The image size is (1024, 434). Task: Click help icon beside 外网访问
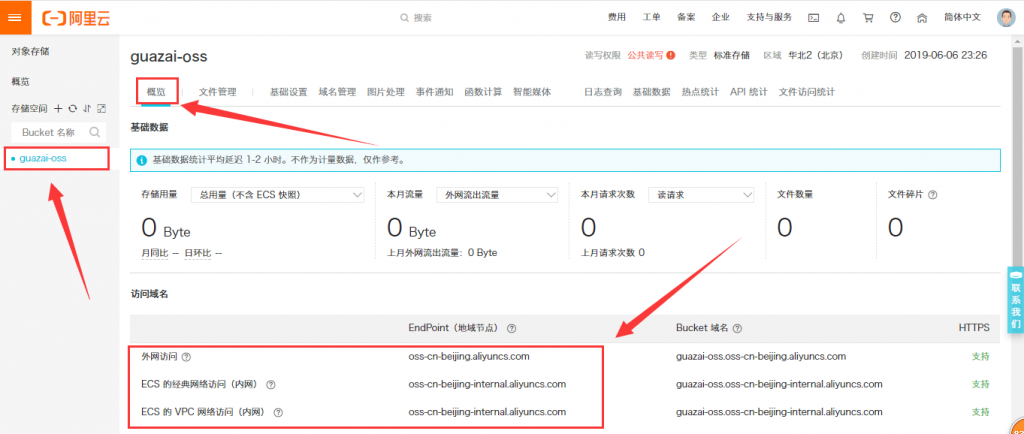point(187,357)
